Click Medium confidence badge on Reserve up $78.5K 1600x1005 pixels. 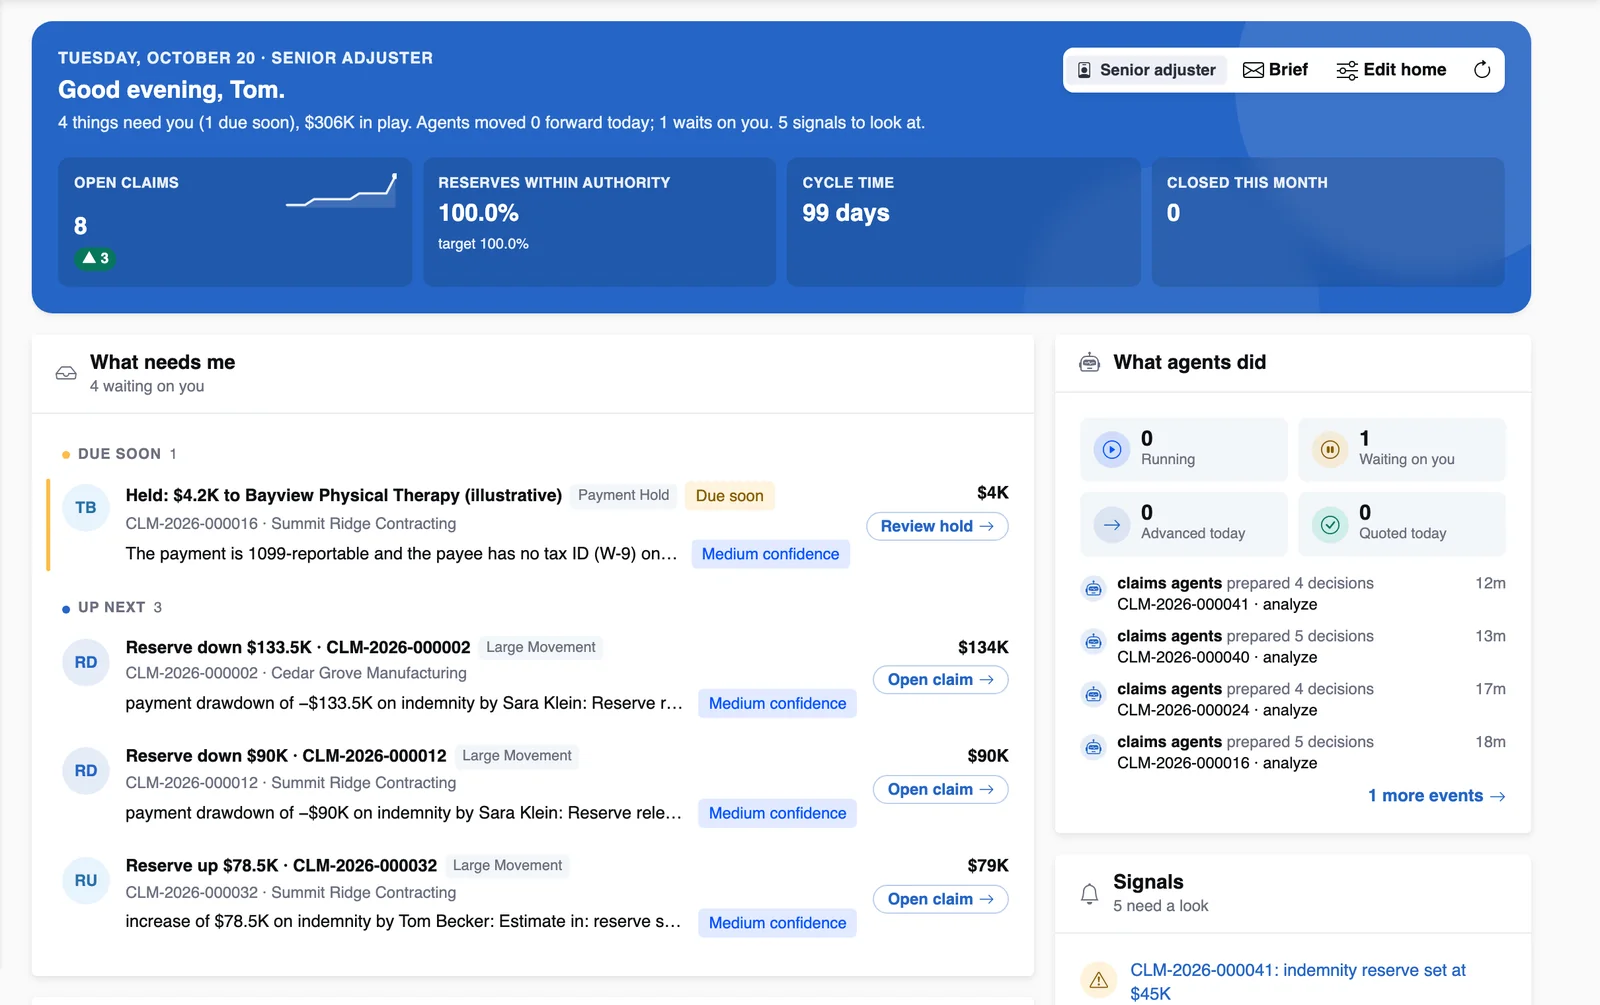click(x=778, y=923)
